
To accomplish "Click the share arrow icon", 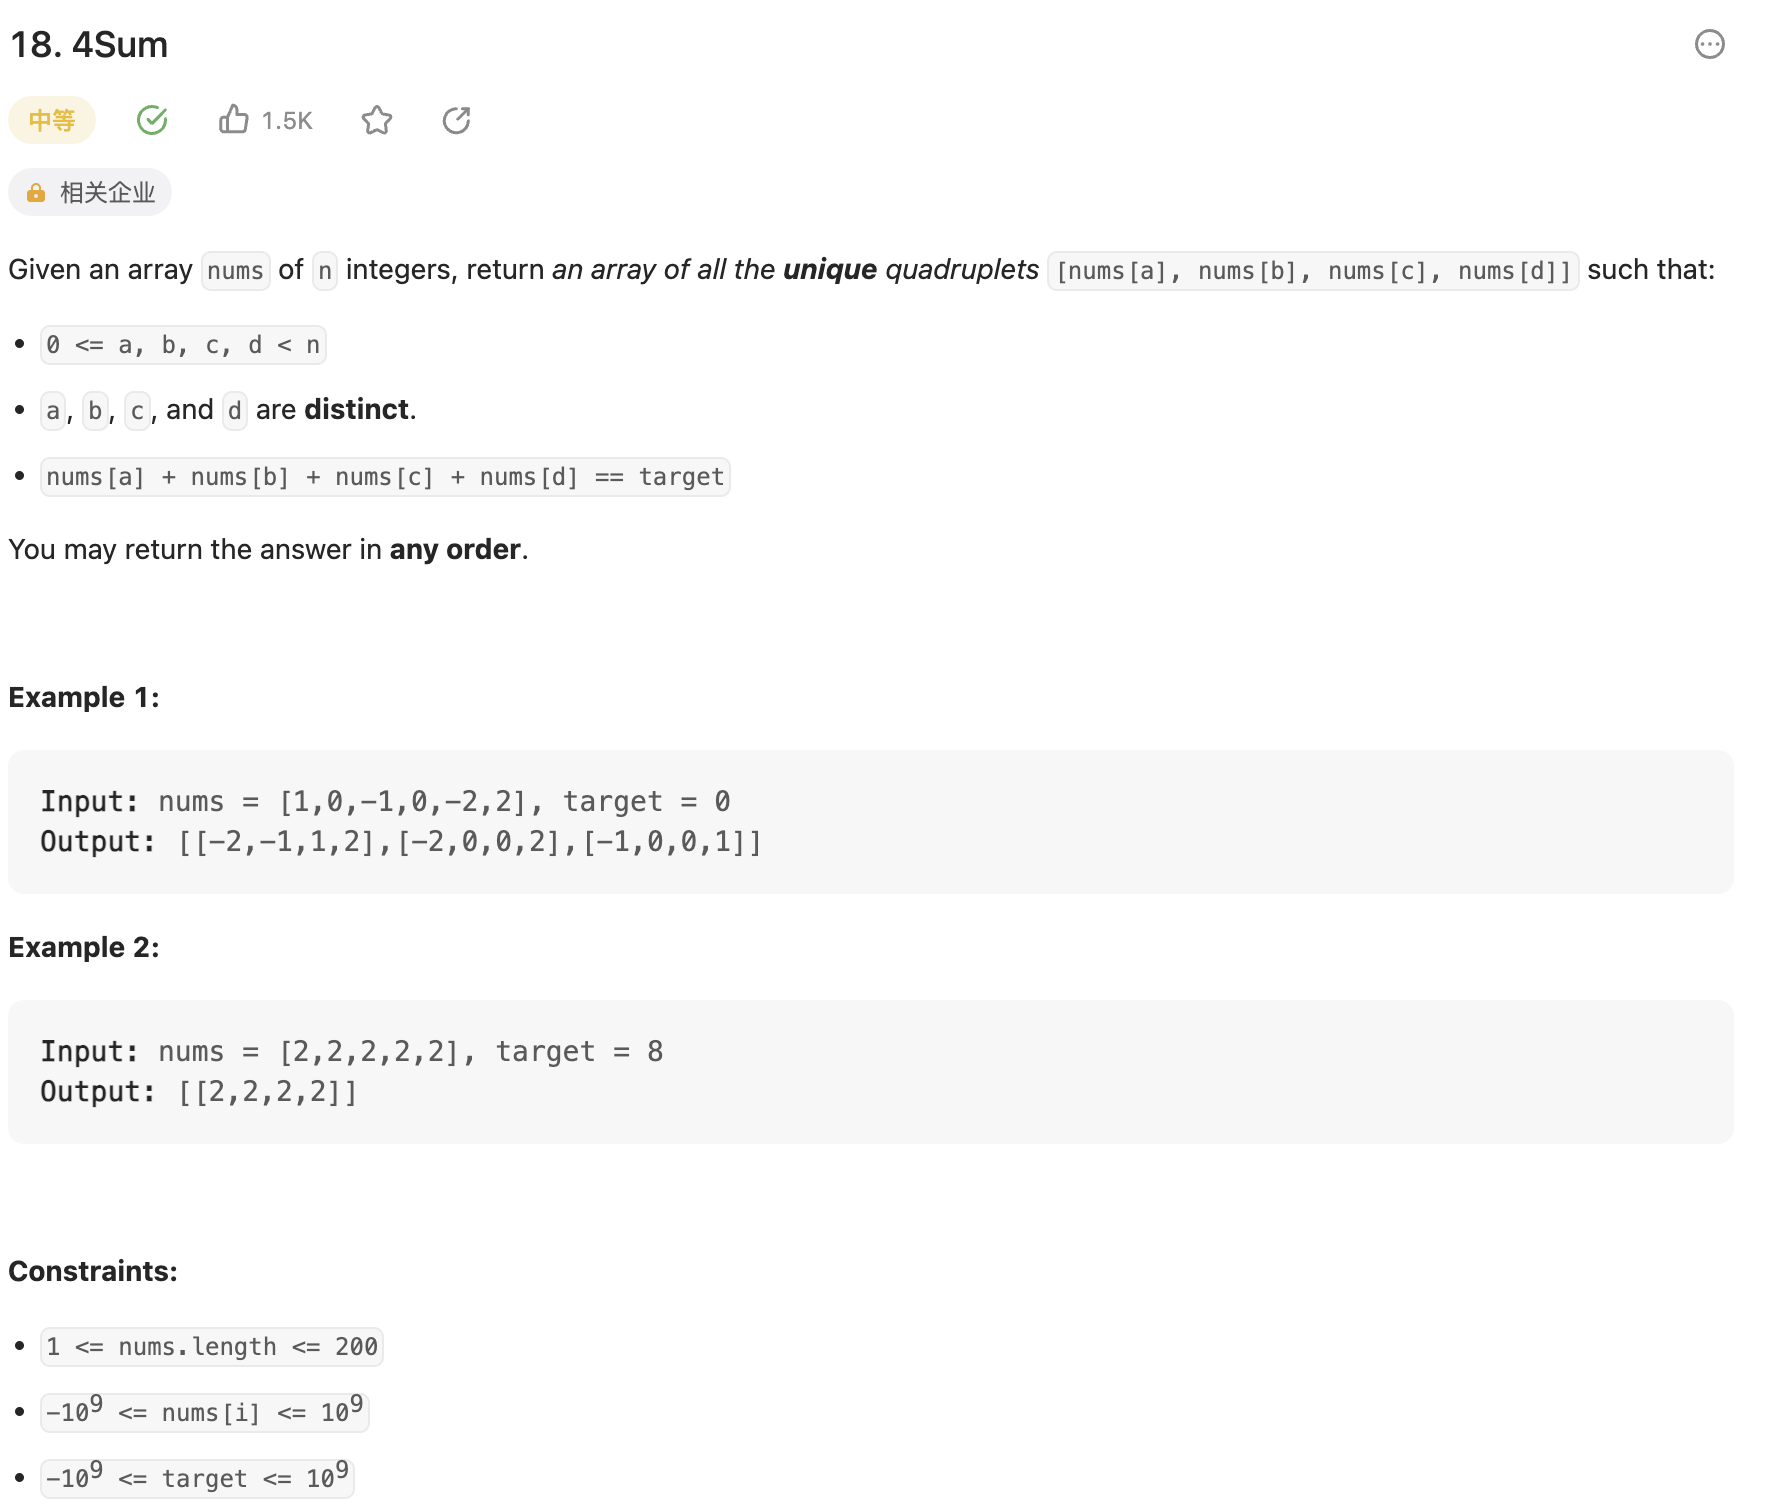I will 456,120.
